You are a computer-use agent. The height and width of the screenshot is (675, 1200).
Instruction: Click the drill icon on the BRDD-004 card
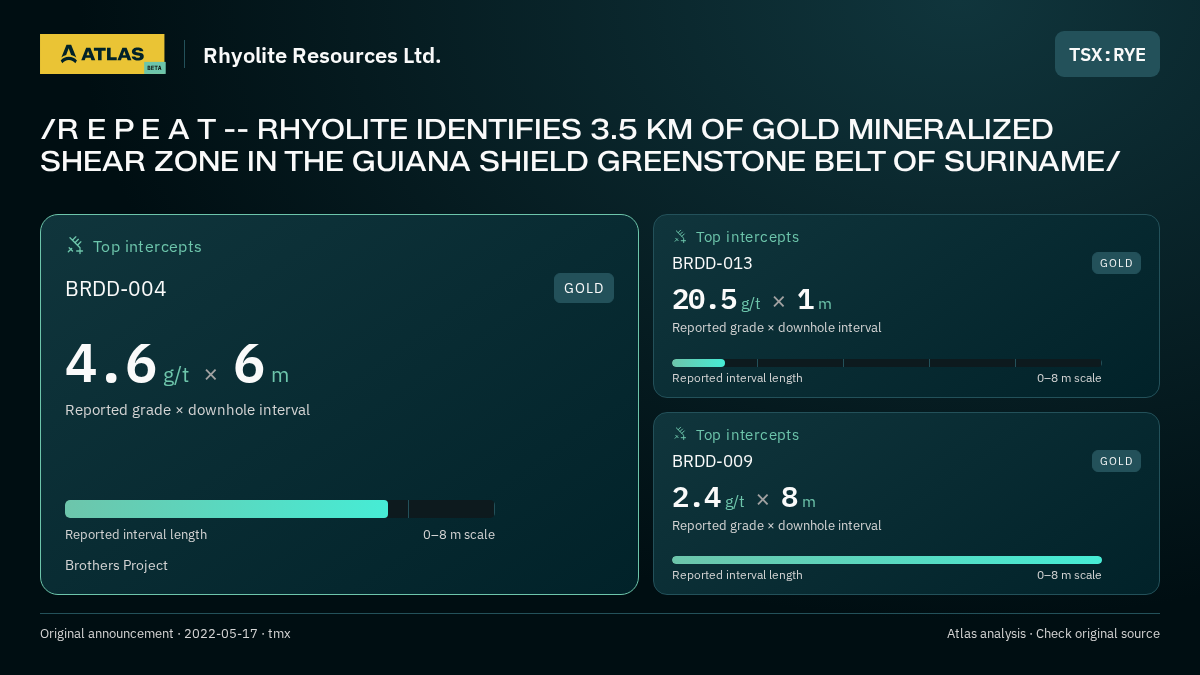tap(75, 245)
